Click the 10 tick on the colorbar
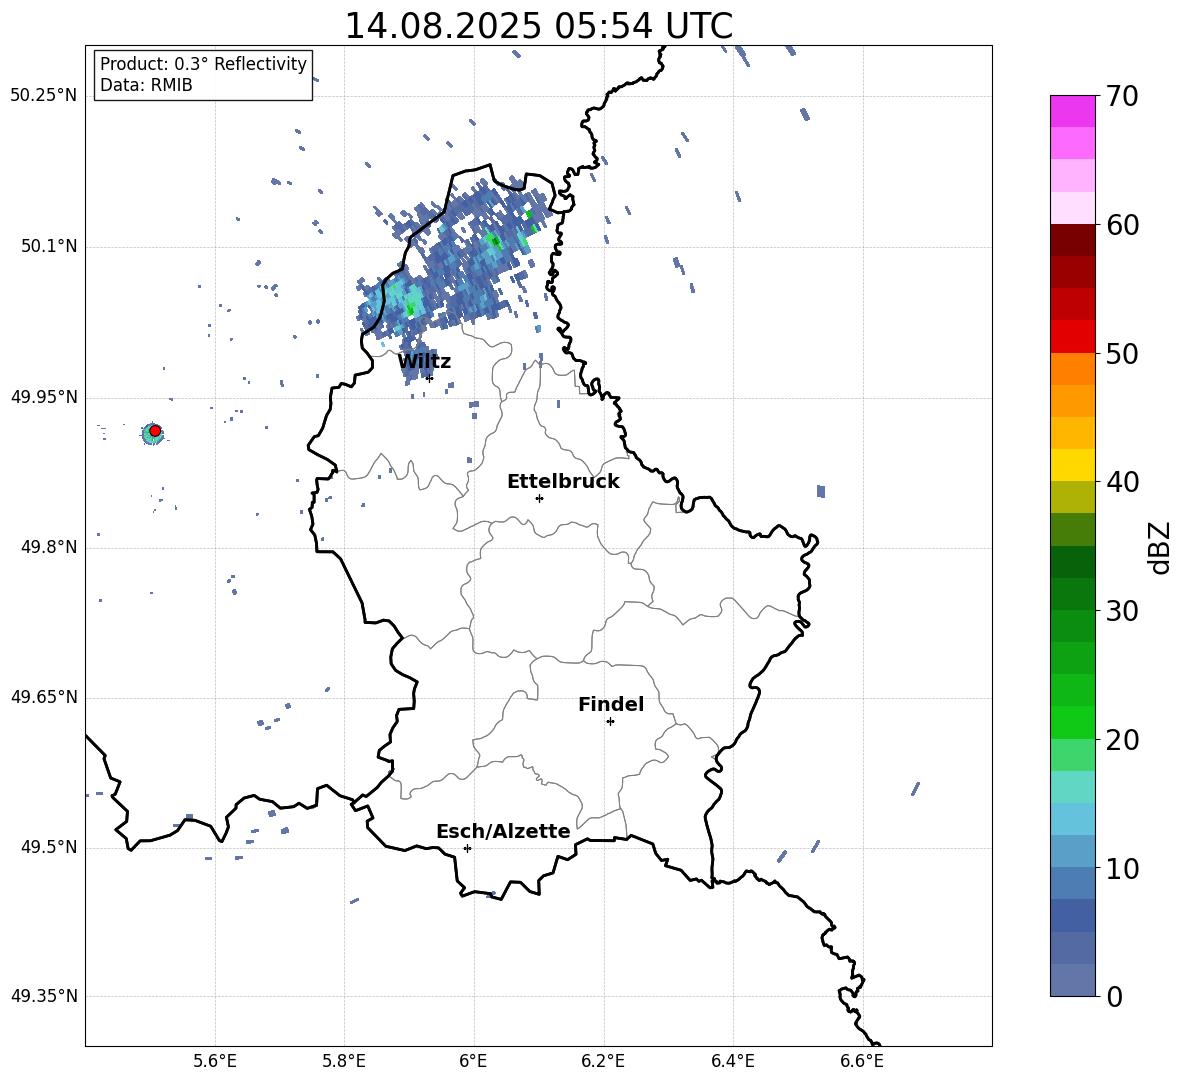The image size is (1184, 1081). click(x=1122, y=869)
